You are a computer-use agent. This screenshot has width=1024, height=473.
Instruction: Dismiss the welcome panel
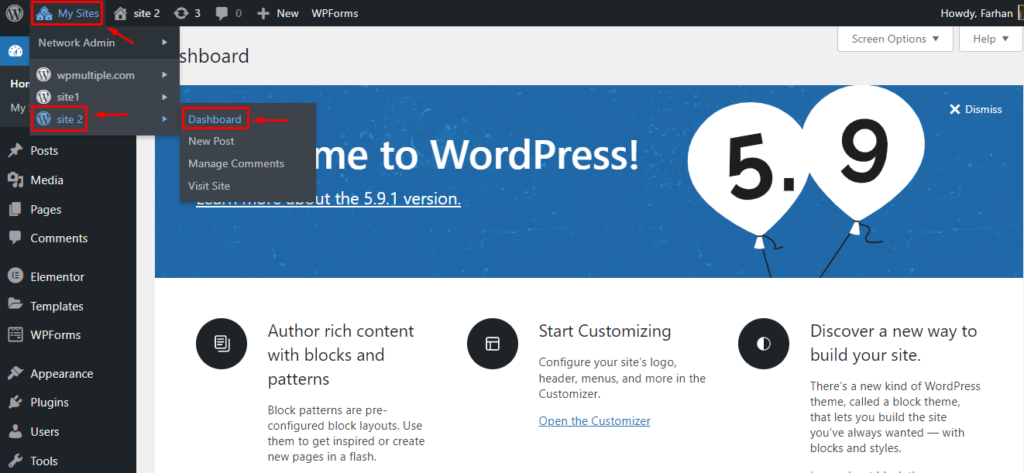pos(976,109)
